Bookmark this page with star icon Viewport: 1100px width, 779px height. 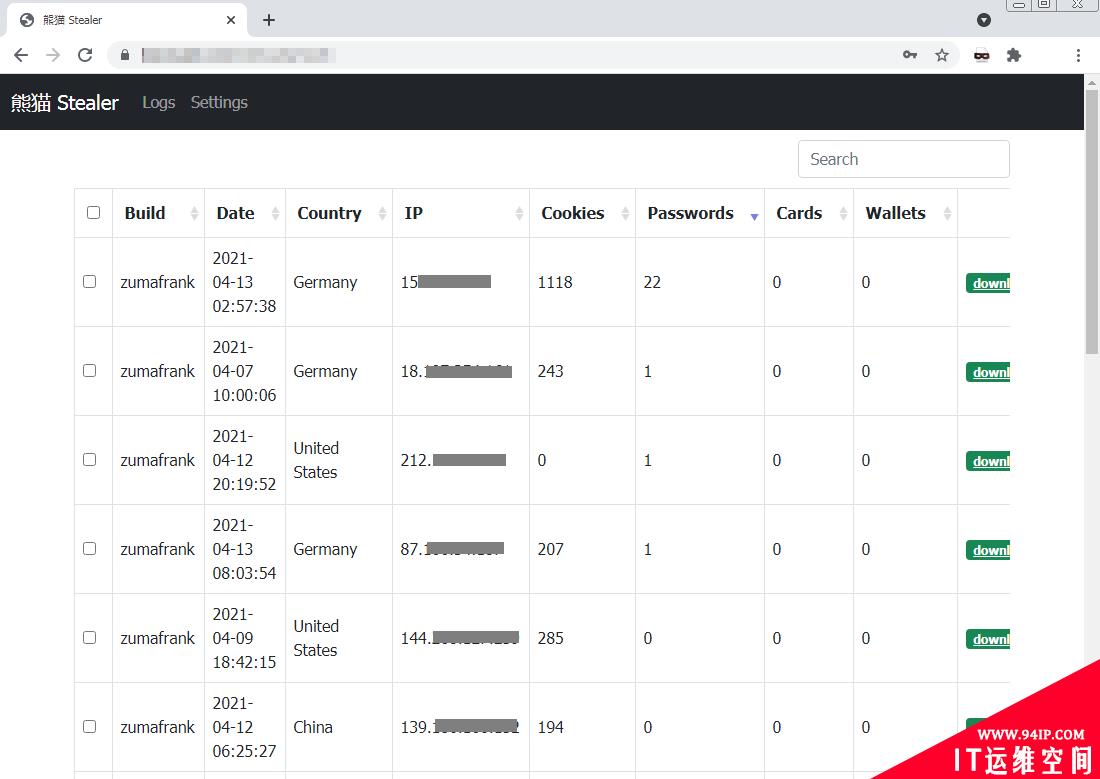942,55
